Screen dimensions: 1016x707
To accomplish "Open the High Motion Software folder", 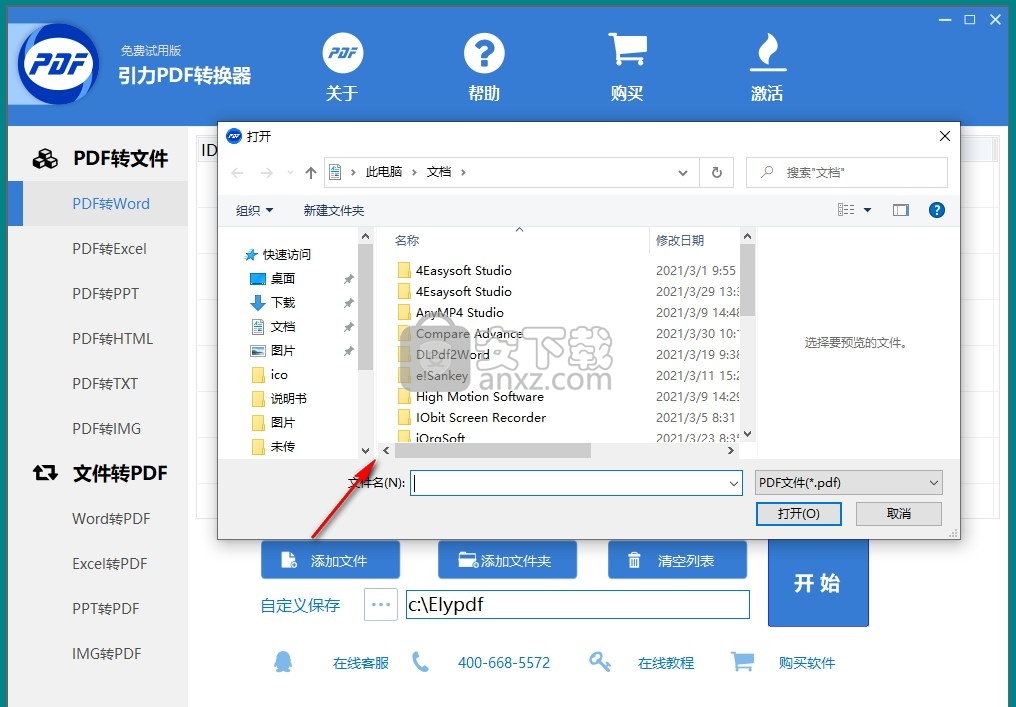I will [479, 397].
